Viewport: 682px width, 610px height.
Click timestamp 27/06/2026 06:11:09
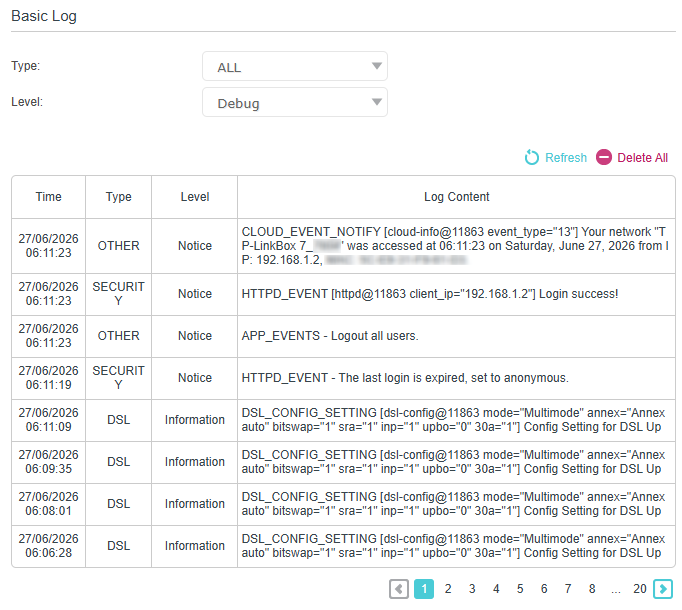tap(48, 420)
